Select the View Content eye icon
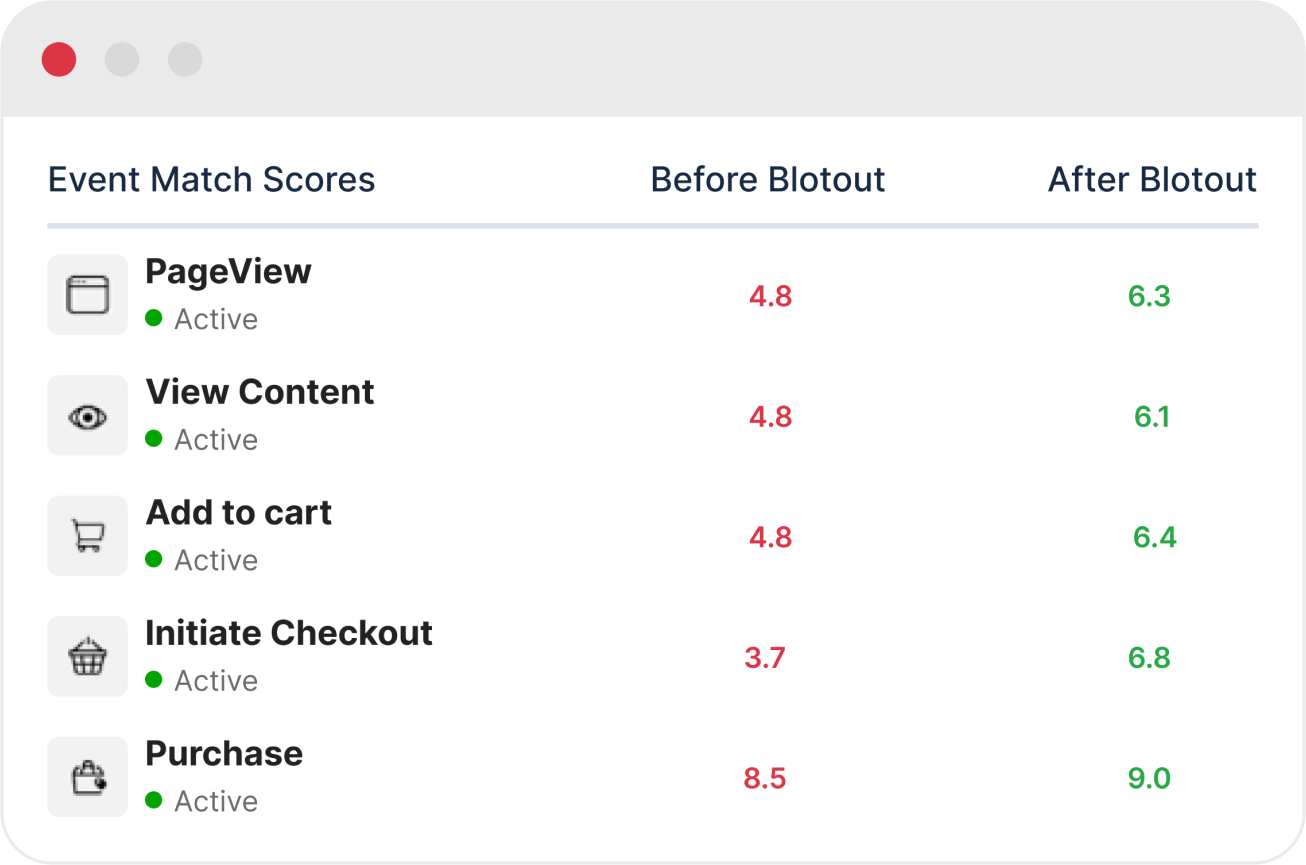Image resolution: width=1306 pixels, height=865 pixels. tap(87, 416)
